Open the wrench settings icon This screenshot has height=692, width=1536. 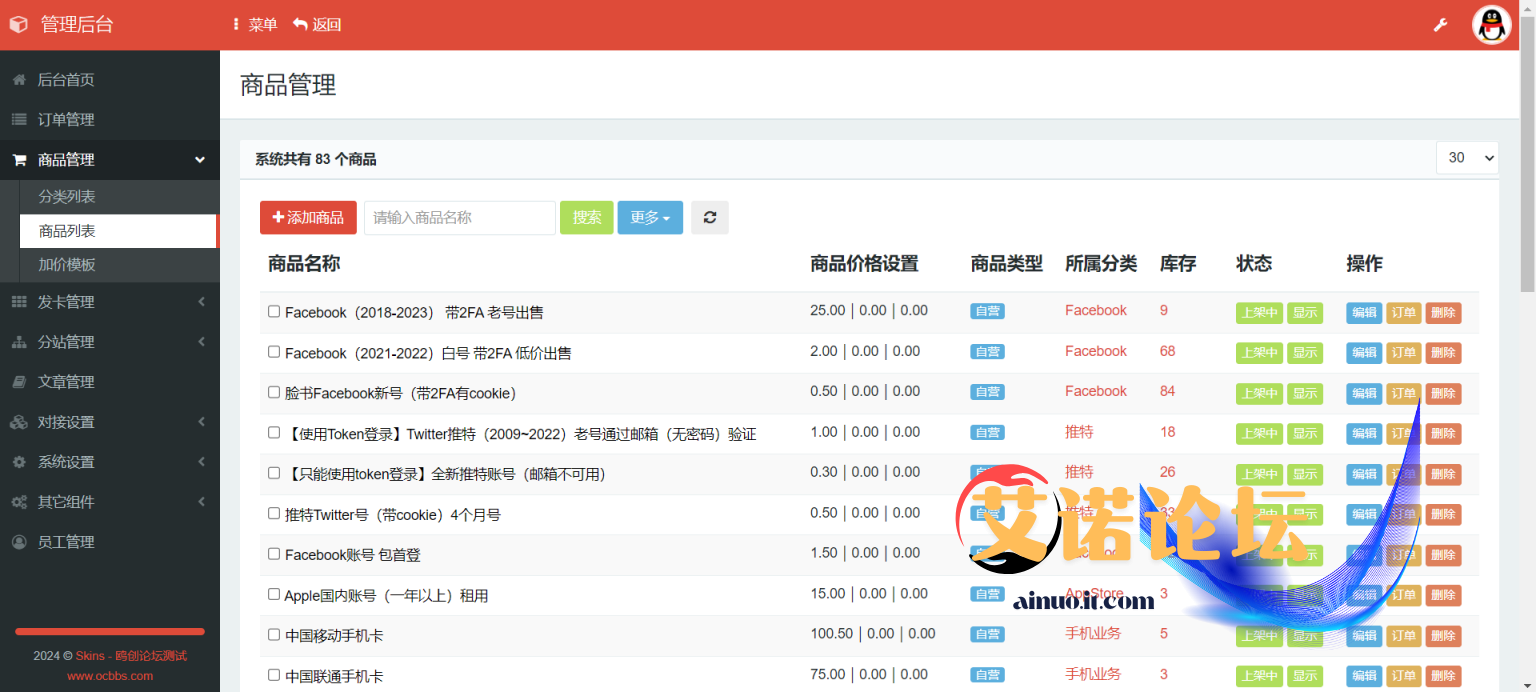coord(1440,25)
